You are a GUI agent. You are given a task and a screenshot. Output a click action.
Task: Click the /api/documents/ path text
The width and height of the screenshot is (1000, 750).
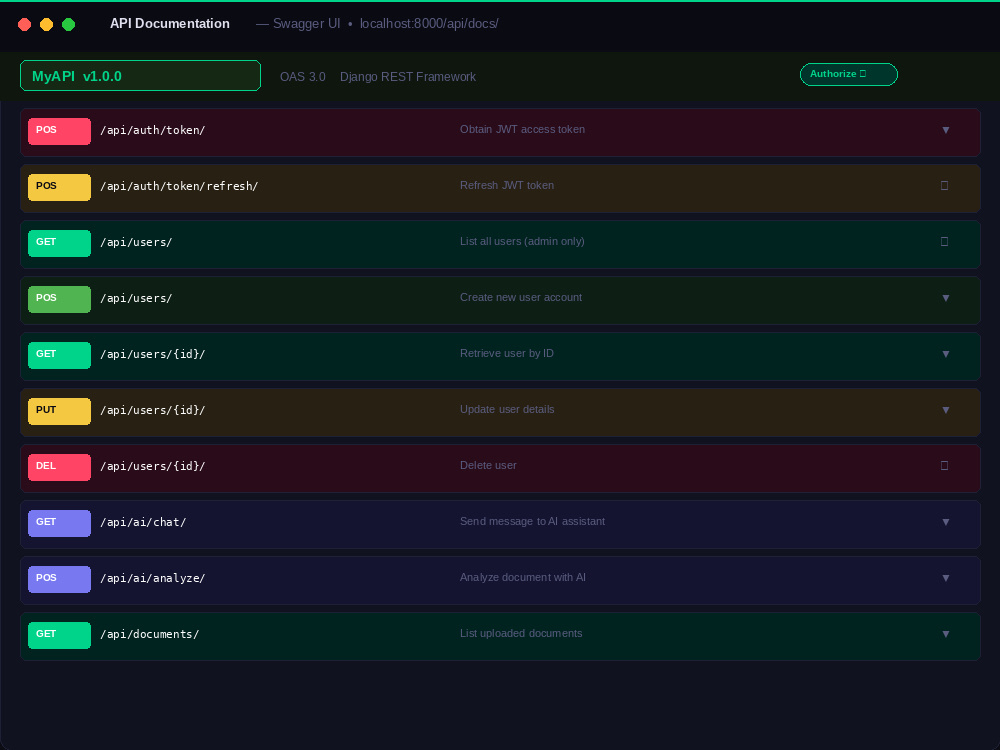149,634
